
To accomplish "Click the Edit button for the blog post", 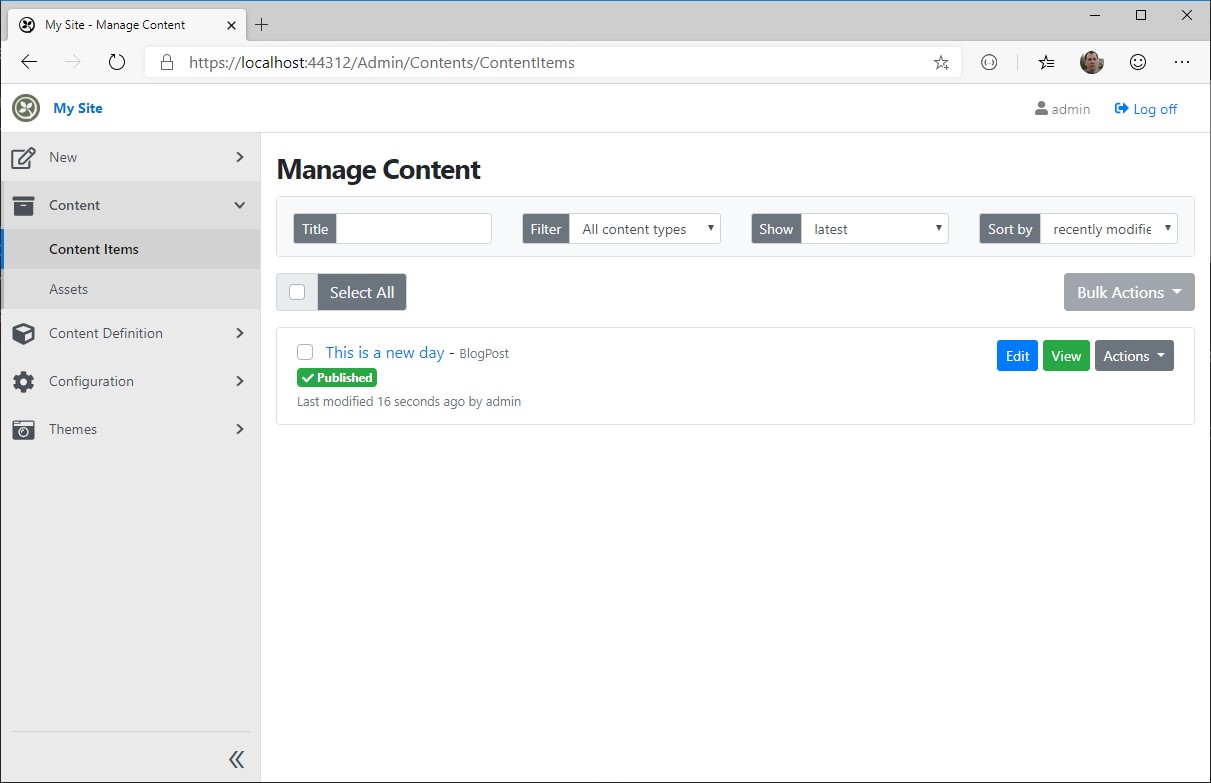I will 1016,355.
